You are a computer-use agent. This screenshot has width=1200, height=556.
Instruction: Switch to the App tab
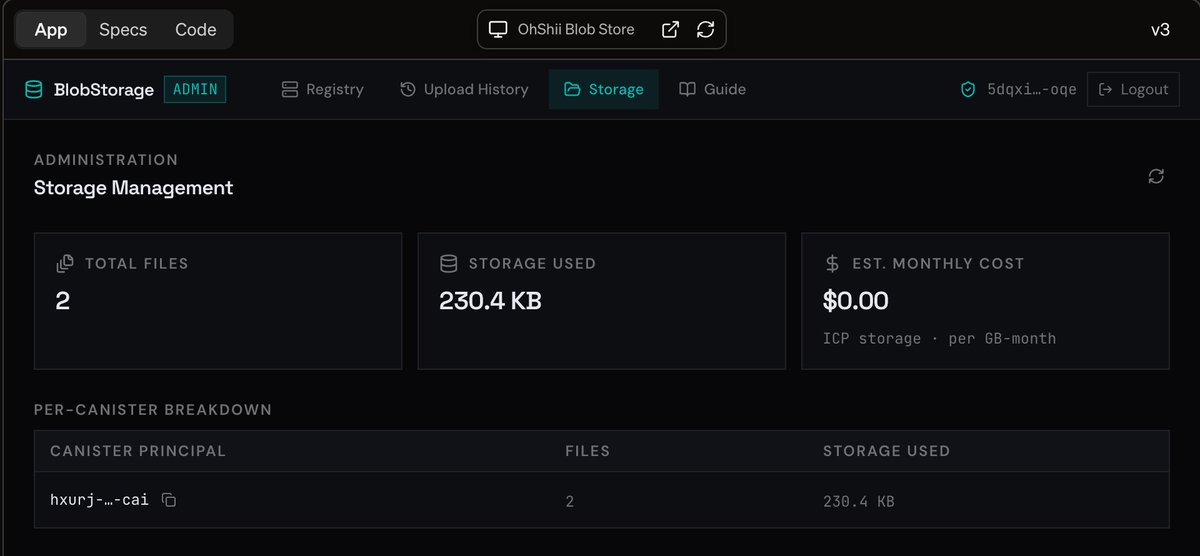point(51,30)
